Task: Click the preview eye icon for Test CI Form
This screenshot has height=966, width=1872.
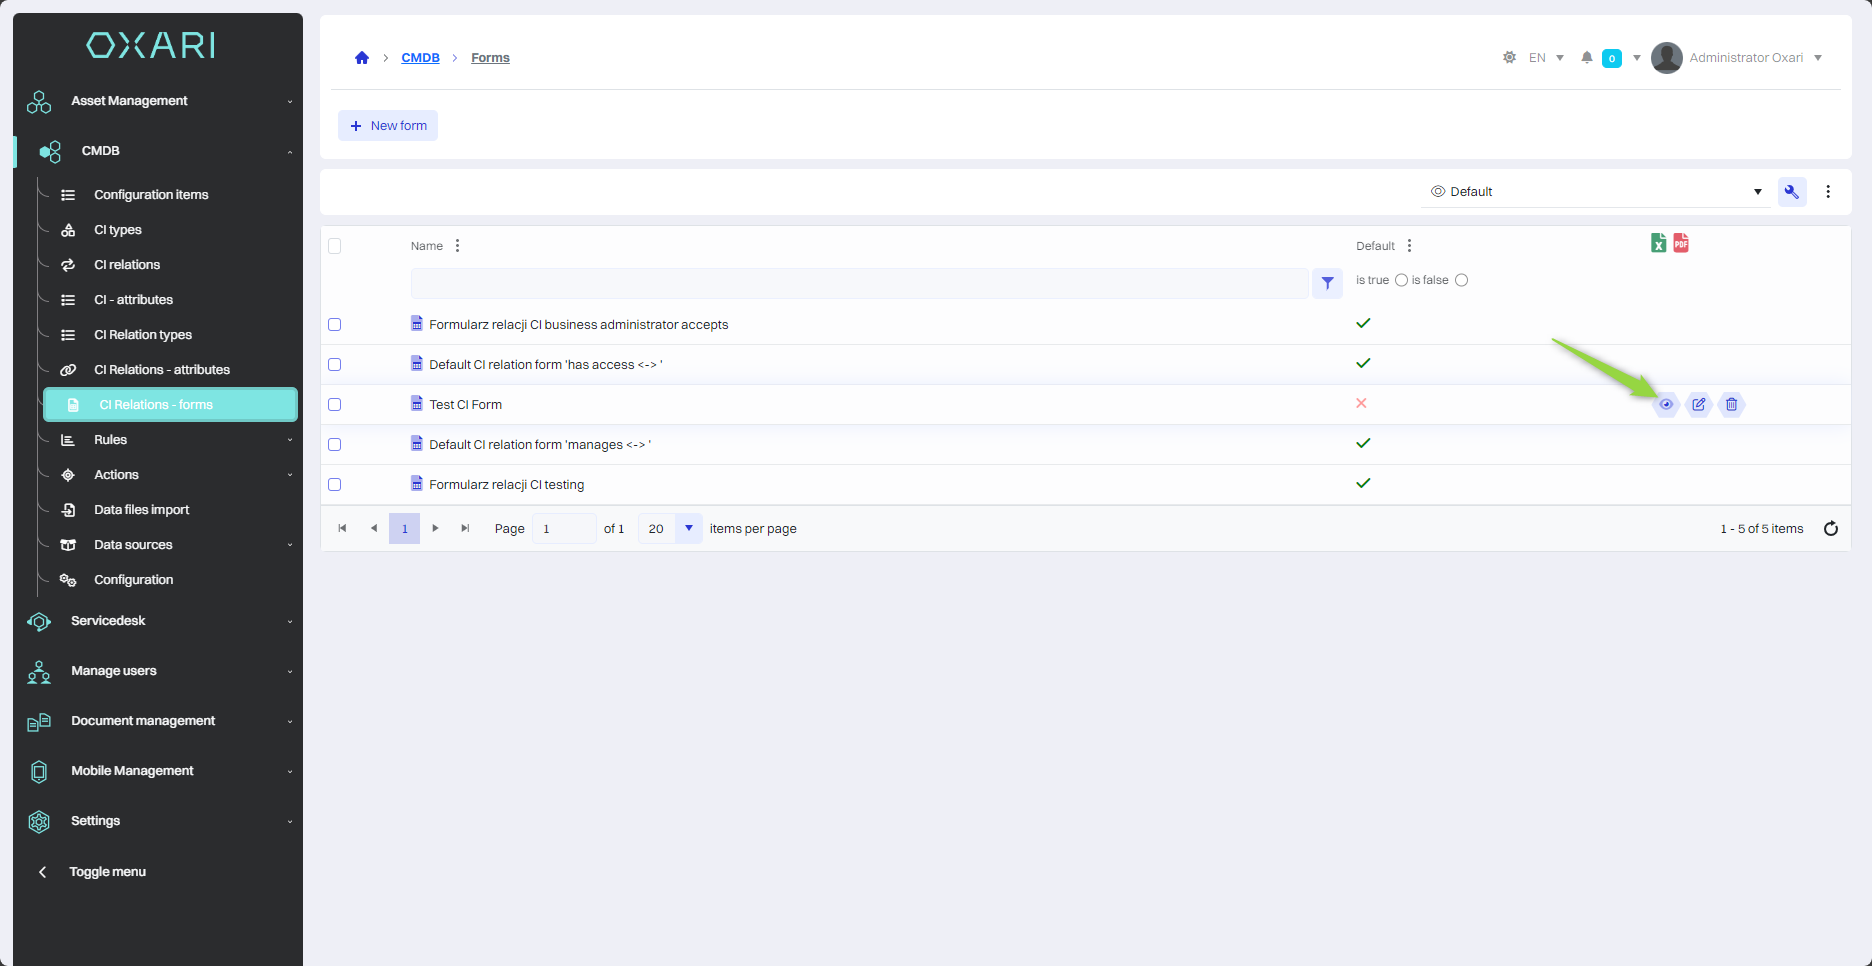Action: point(1666,405)
